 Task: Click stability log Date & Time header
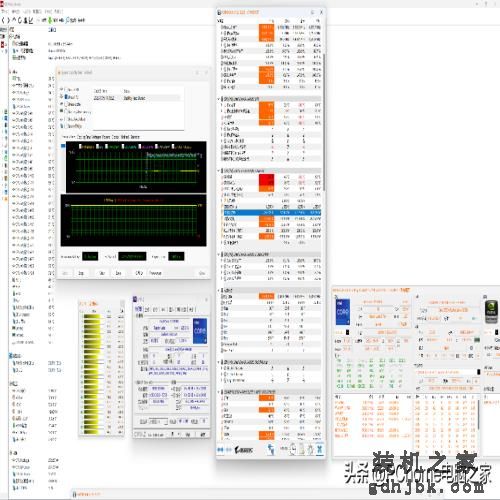pyautogui.click(x=101, y=91)
